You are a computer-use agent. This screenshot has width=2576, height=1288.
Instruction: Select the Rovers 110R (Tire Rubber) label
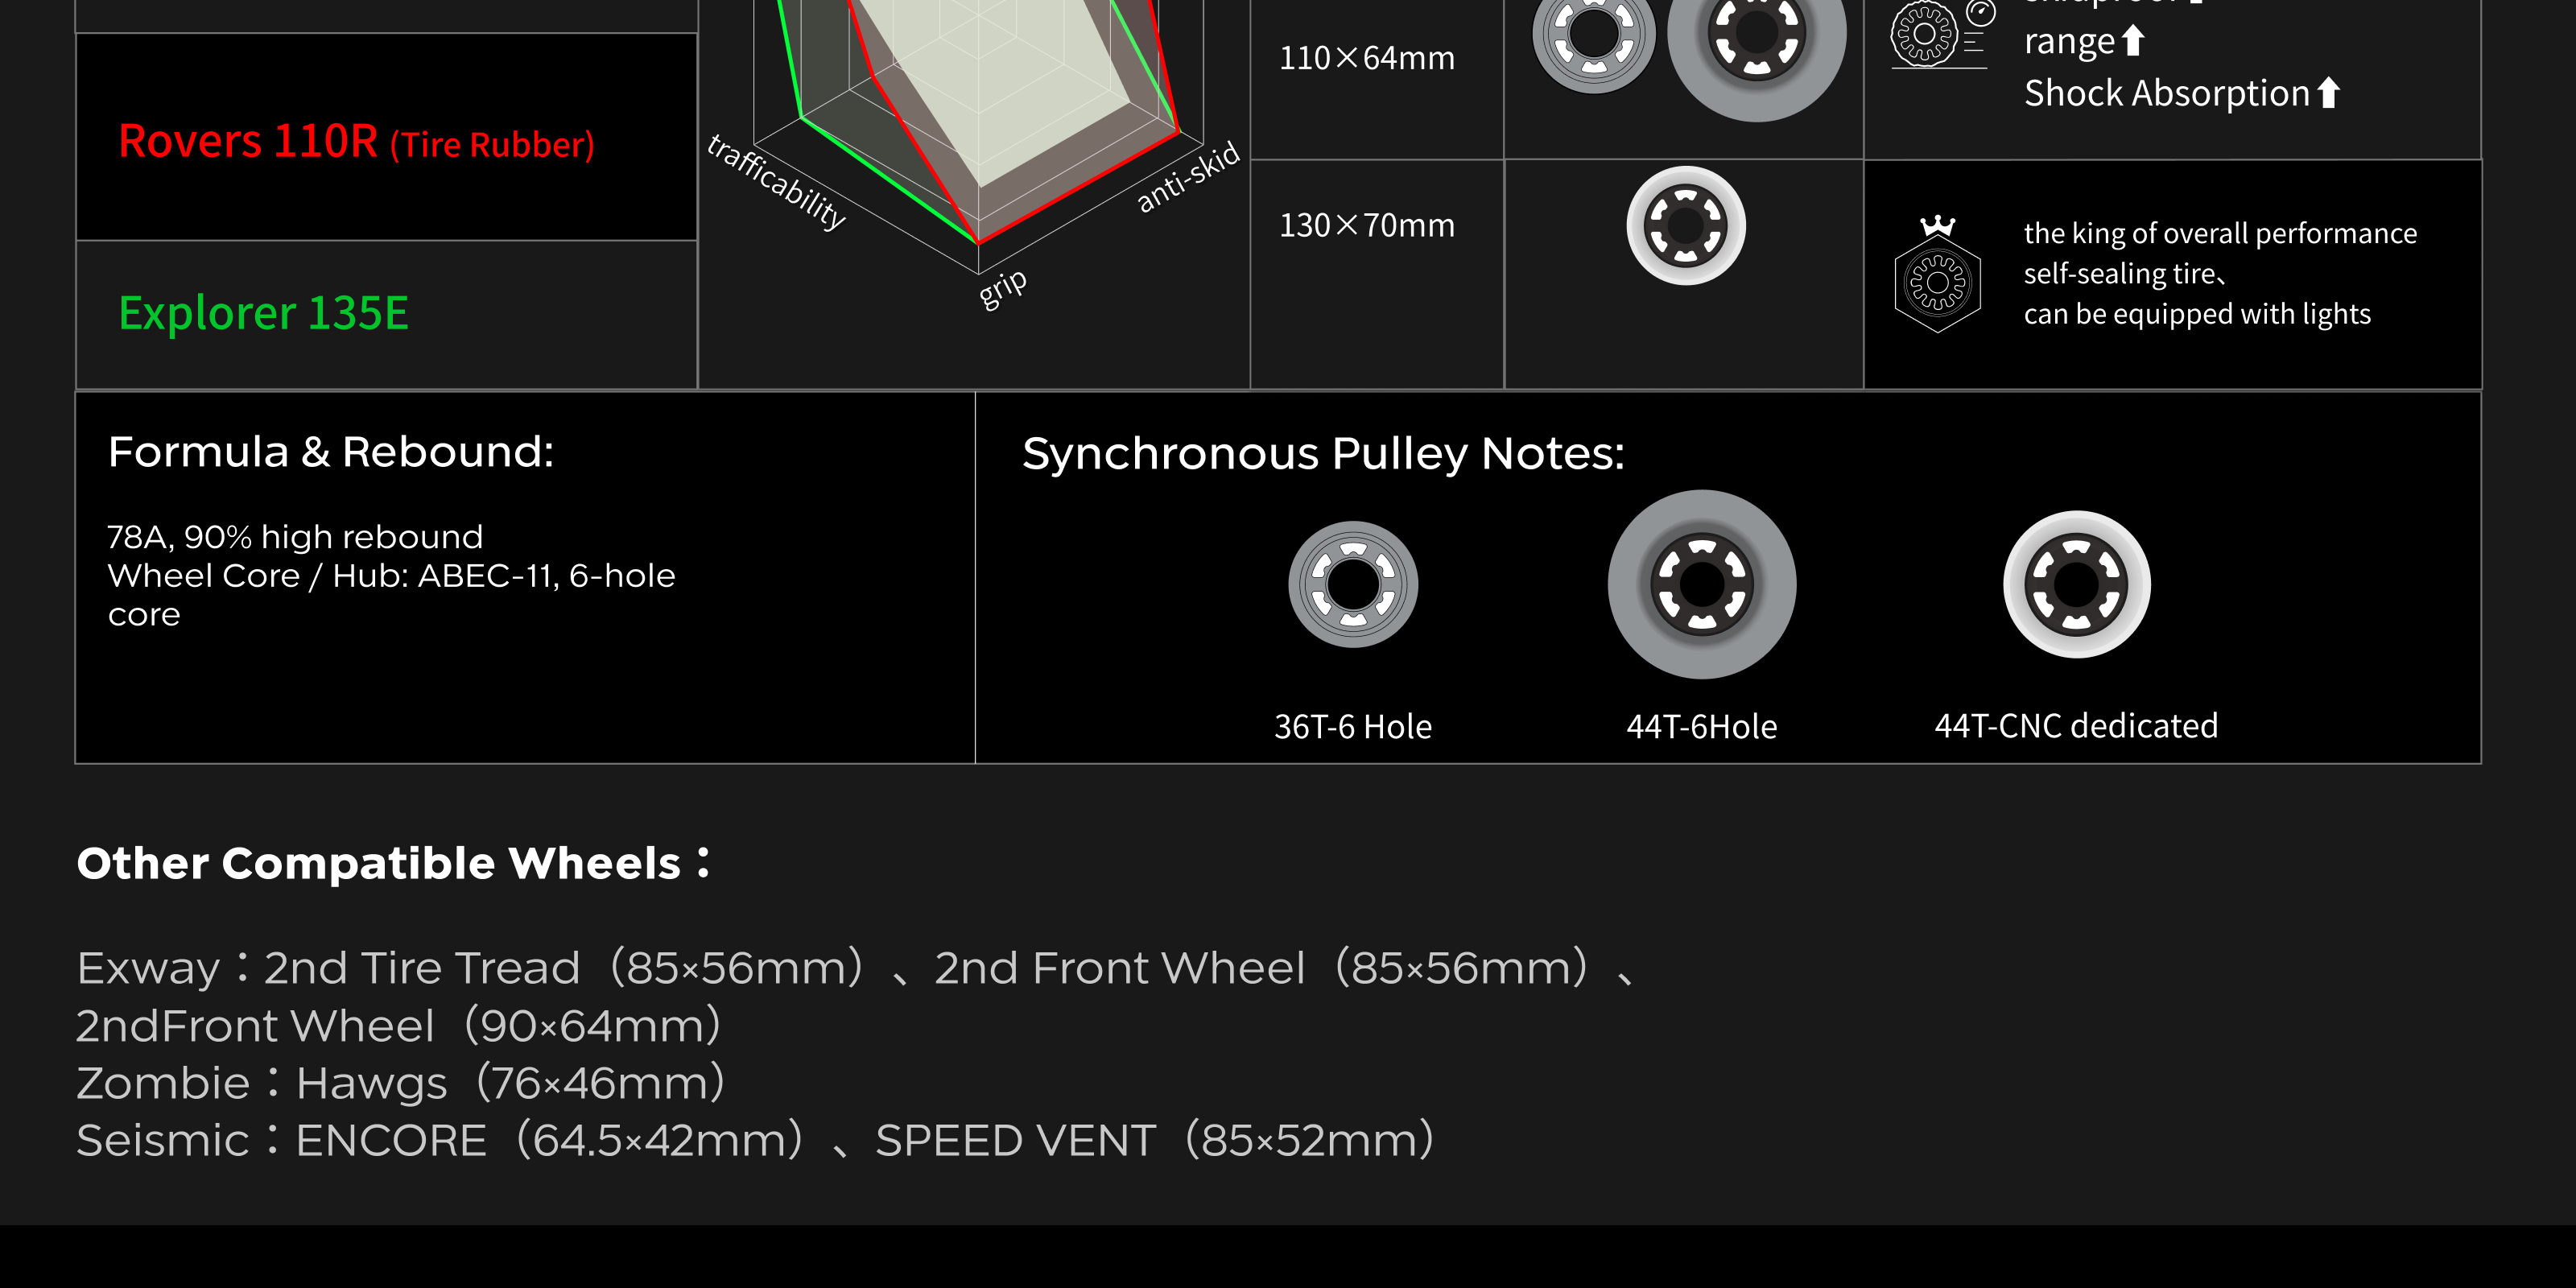pyautogui.click(x=356, y=142)
